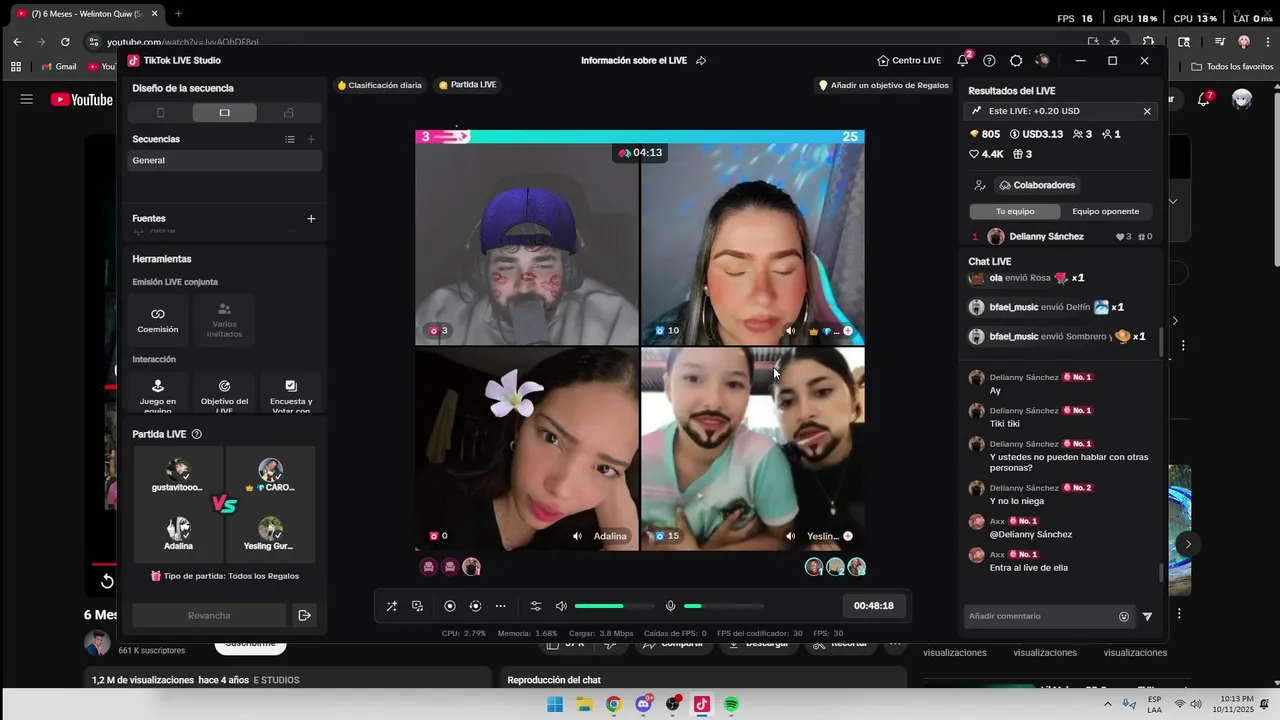Open the Juego en equipo tool
This screenshot has width=1280, height=720.
pyautogui.click(x=158, y=394)
